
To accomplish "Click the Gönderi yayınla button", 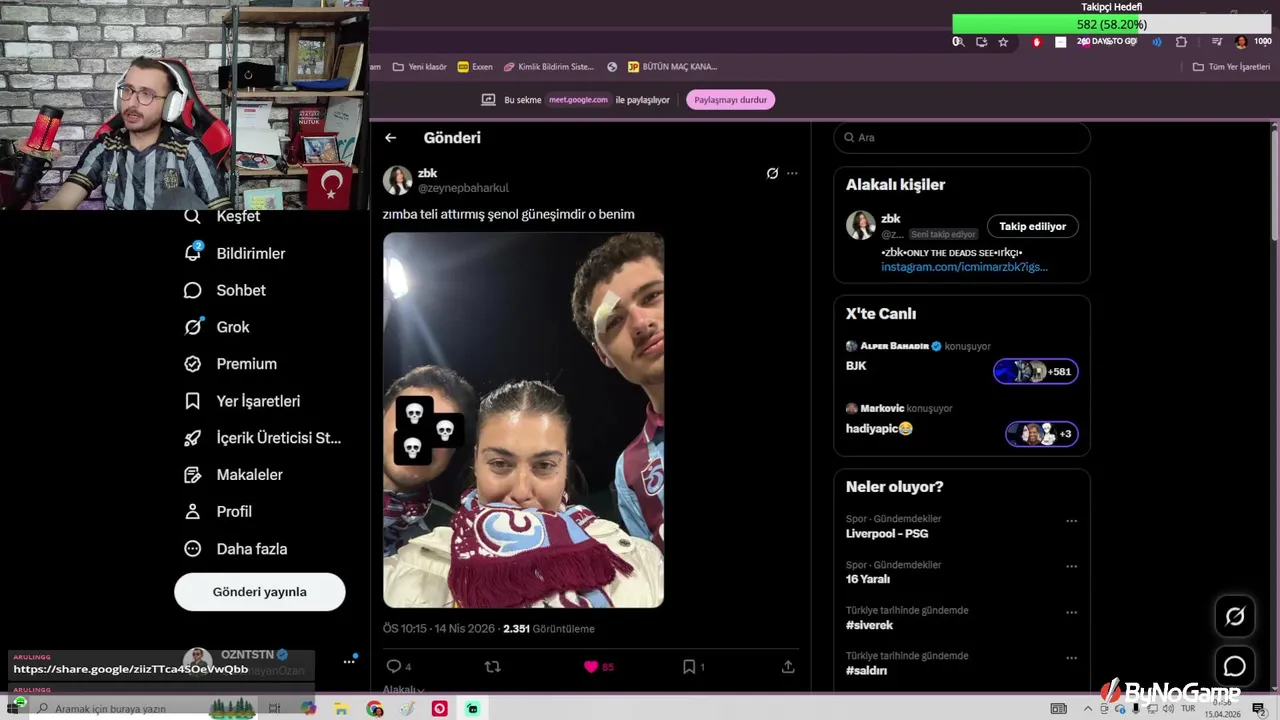I will tap(260, 592).
